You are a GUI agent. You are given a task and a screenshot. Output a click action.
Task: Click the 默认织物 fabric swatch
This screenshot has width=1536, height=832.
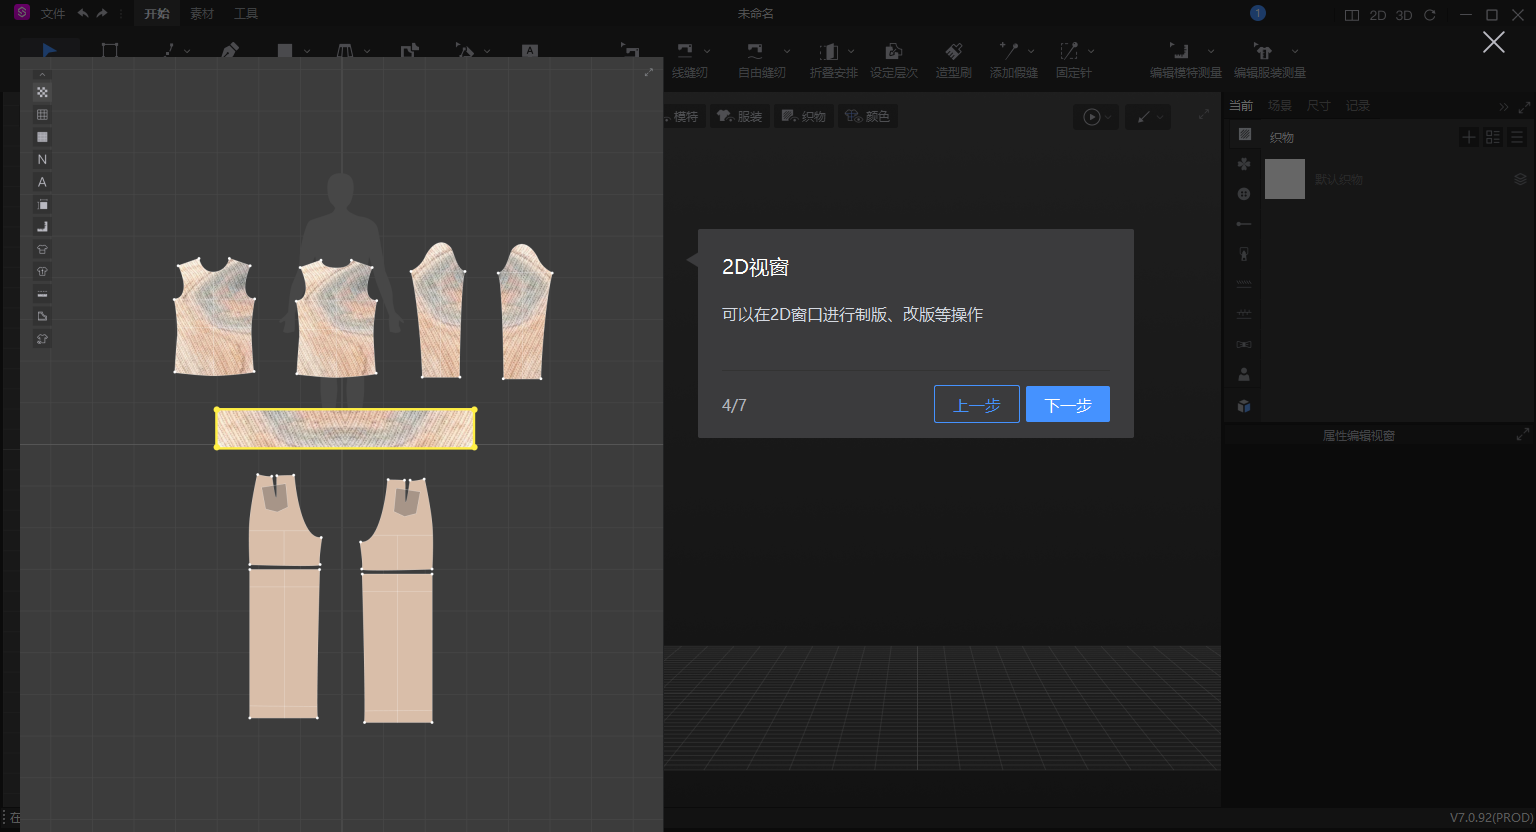(1285, 179)
